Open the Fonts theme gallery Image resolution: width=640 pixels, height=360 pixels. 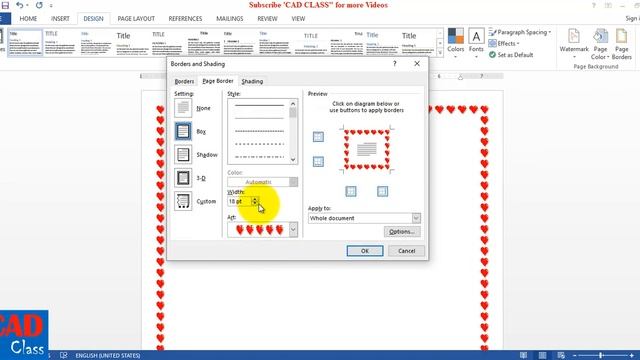click(476, 43)
